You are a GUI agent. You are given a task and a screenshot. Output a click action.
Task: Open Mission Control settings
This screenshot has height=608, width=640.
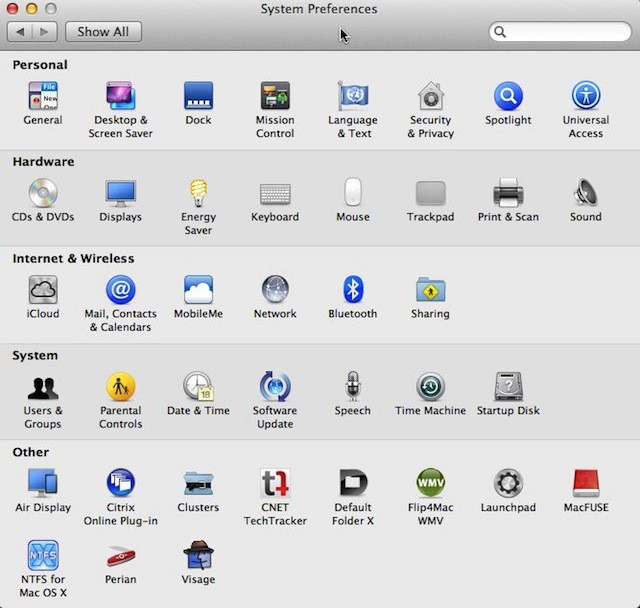275,97
